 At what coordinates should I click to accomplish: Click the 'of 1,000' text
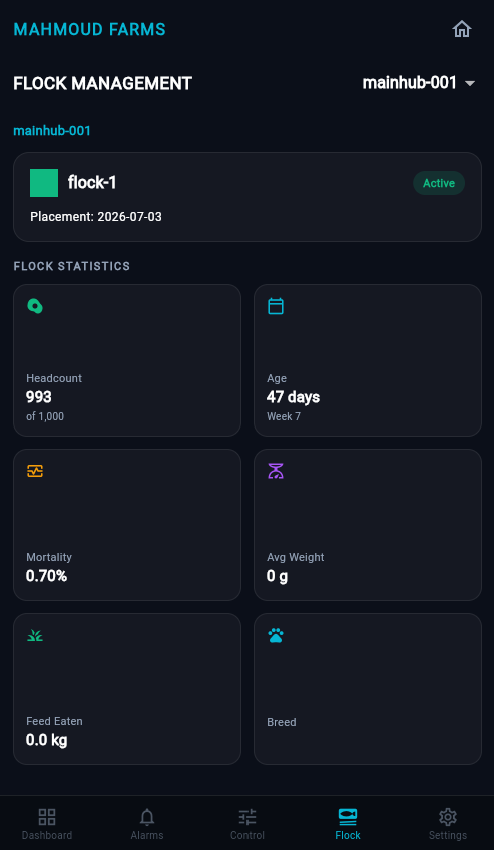(45, 416)
